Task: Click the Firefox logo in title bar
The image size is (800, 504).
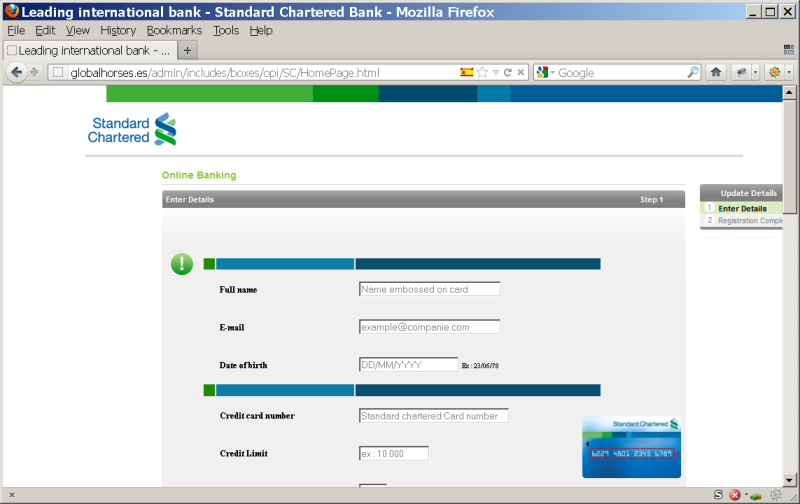Action: pos(11,11)
